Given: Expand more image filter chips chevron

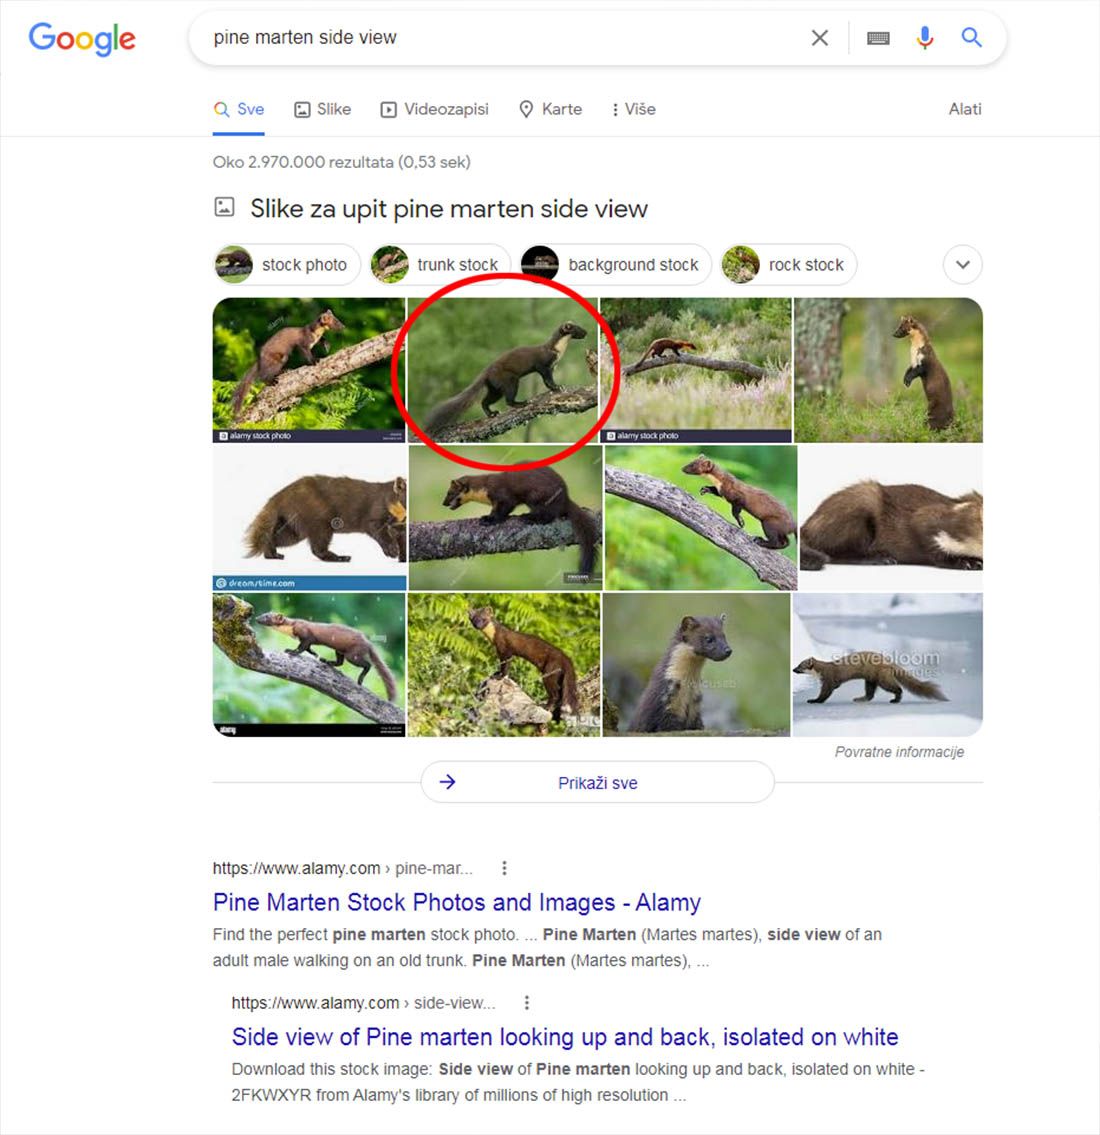Looking at the screenshot, I should [x=962, y=264].
